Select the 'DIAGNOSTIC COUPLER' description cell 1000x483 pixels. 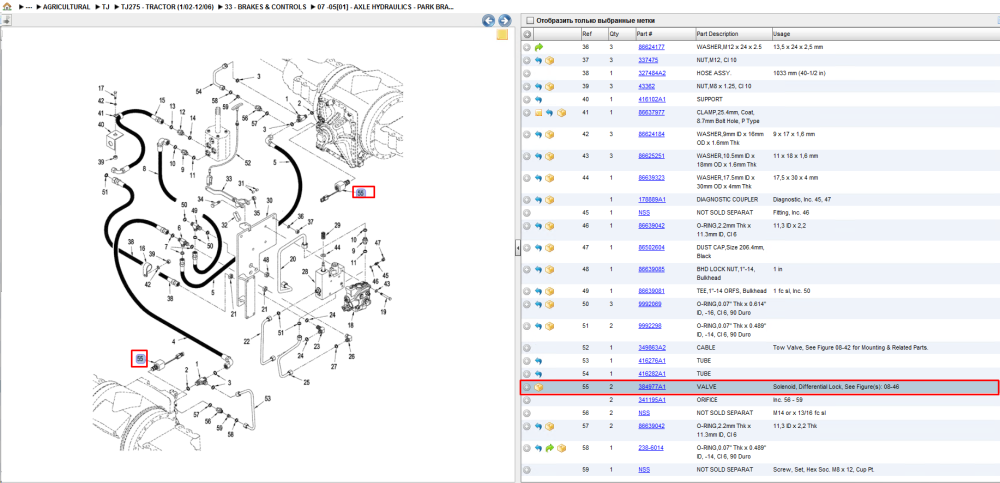pos(726,200)
